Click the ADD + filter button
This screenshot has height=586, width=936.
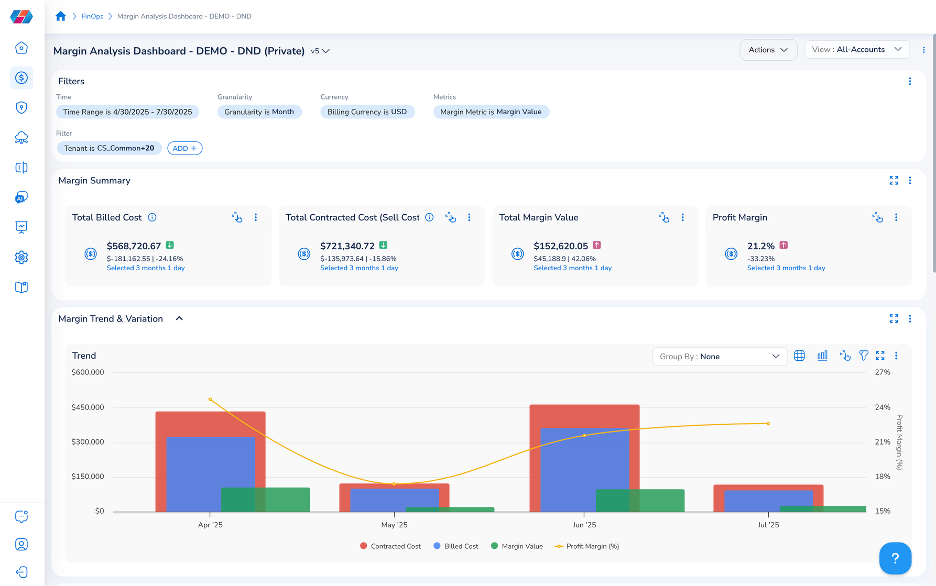pyautogui.click(x=184, y=148)
